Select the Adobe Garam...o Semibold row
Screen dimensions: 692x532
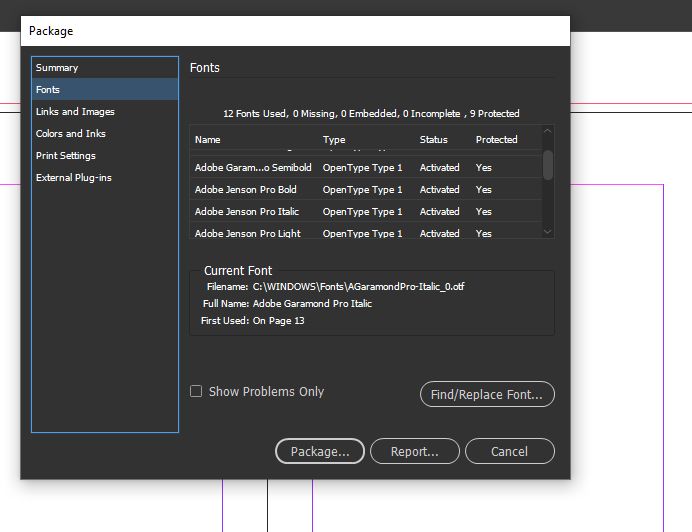pyautogui.click(x=366, y=167)
